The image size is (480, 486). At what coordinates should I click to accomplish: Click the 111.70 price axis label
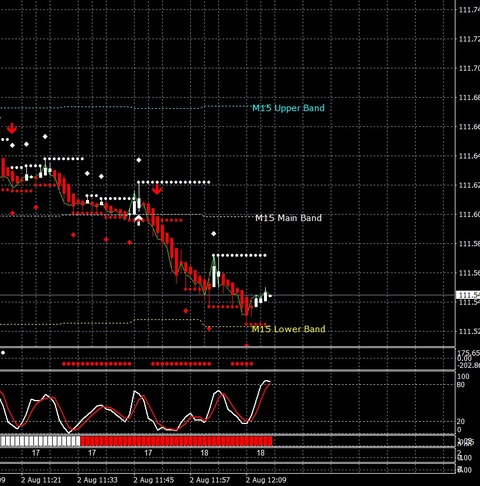pos(469,68)
